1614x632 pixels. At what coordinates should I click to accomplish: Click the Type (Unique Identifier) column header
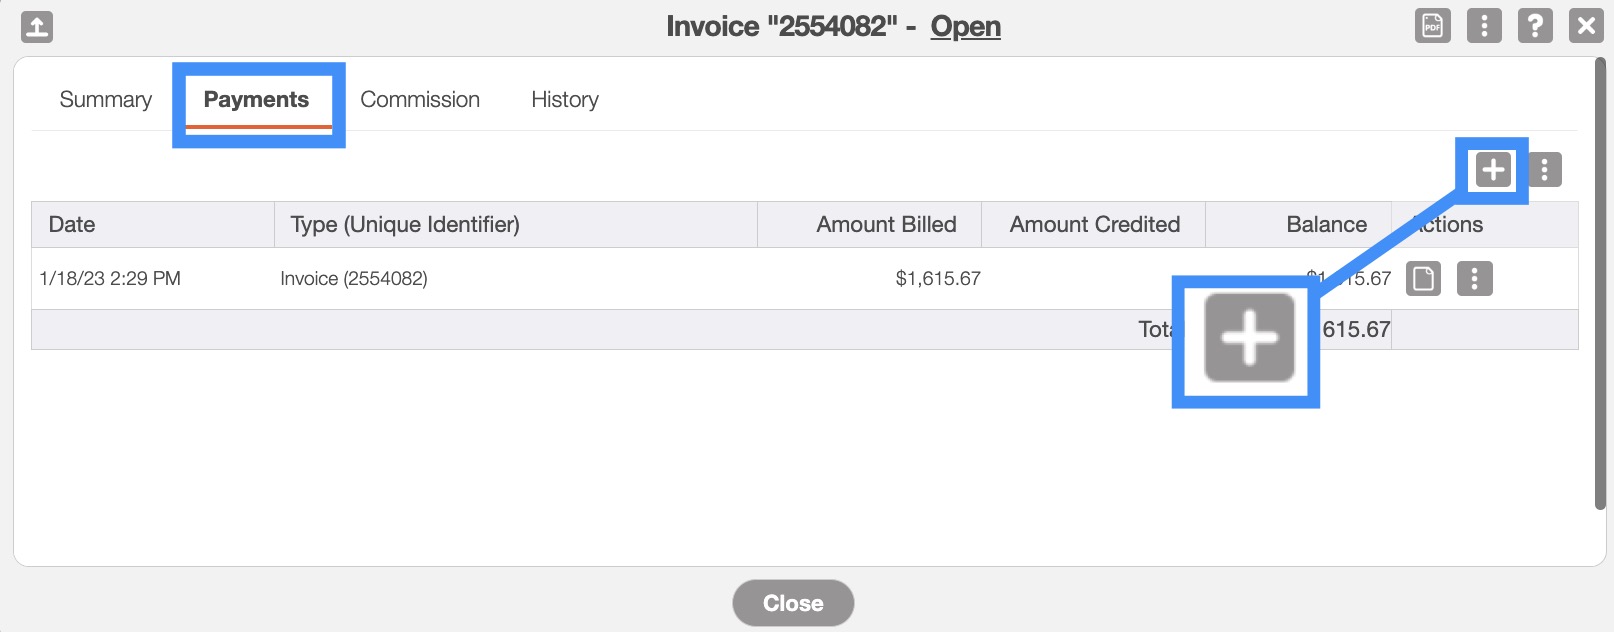click(405, 225)
